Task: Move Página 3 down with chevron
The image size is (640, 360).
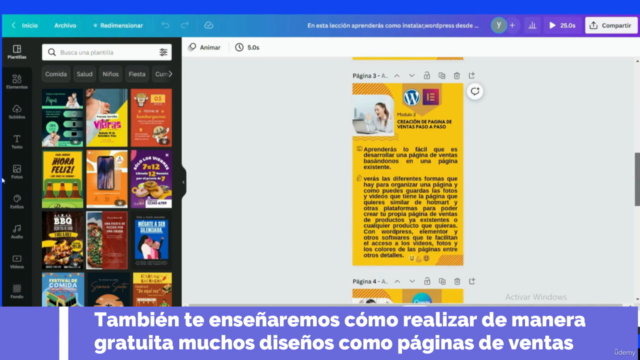Action: pyautogui.click(x=412, y=76)
